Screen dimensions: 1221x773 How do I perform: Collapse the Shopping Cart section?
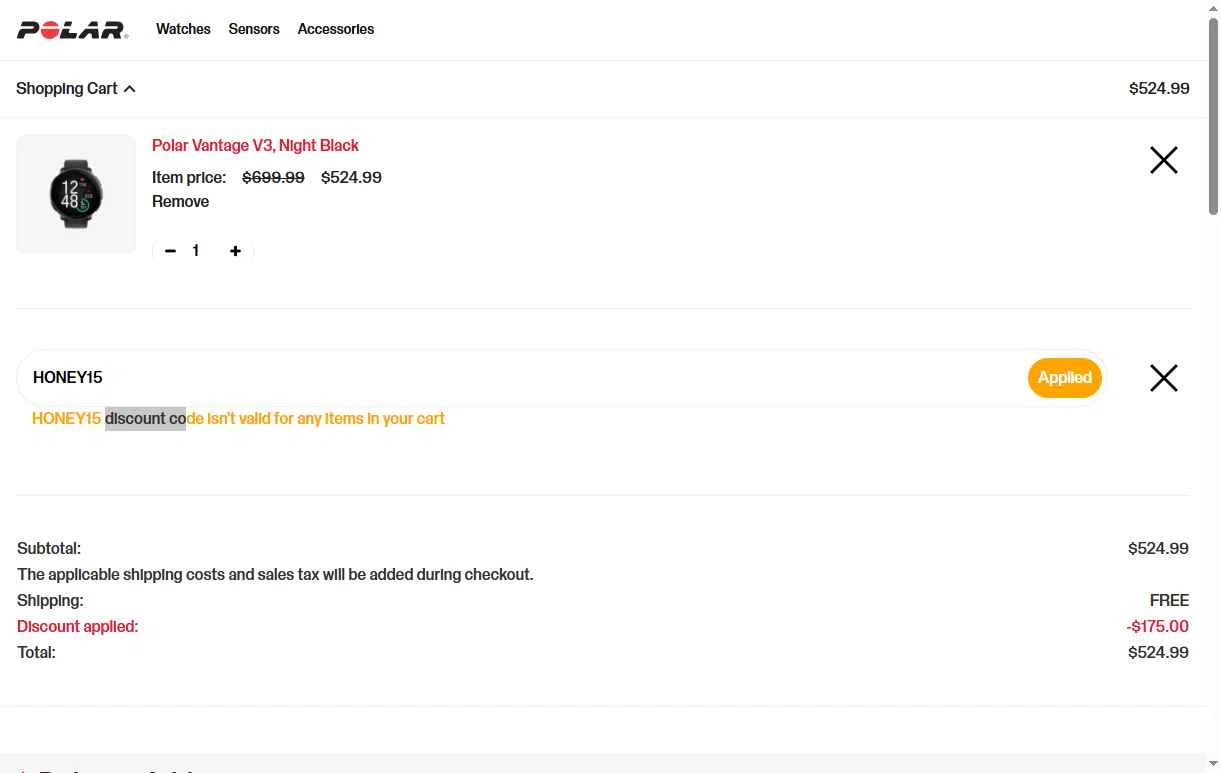[x=76, y=88]
